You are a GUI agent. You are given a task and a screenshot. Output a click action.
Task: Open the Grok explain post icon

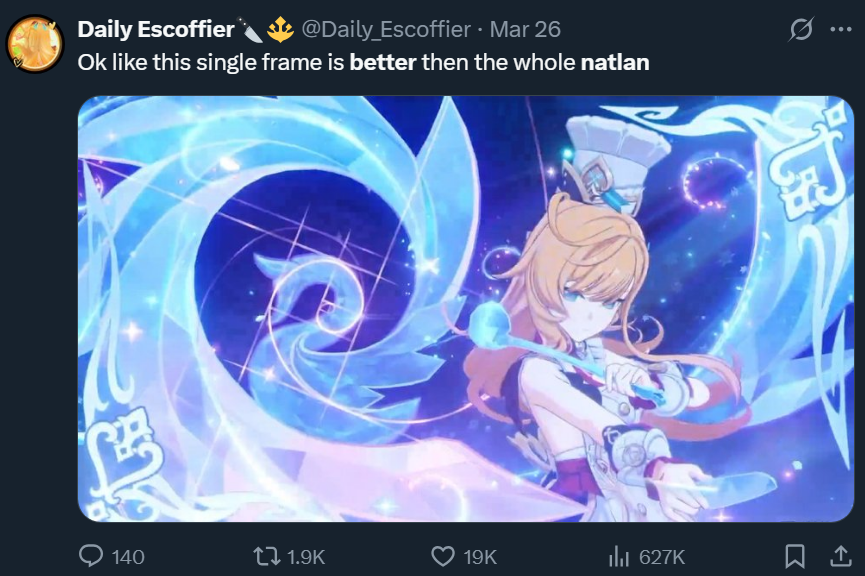(800, 29)
